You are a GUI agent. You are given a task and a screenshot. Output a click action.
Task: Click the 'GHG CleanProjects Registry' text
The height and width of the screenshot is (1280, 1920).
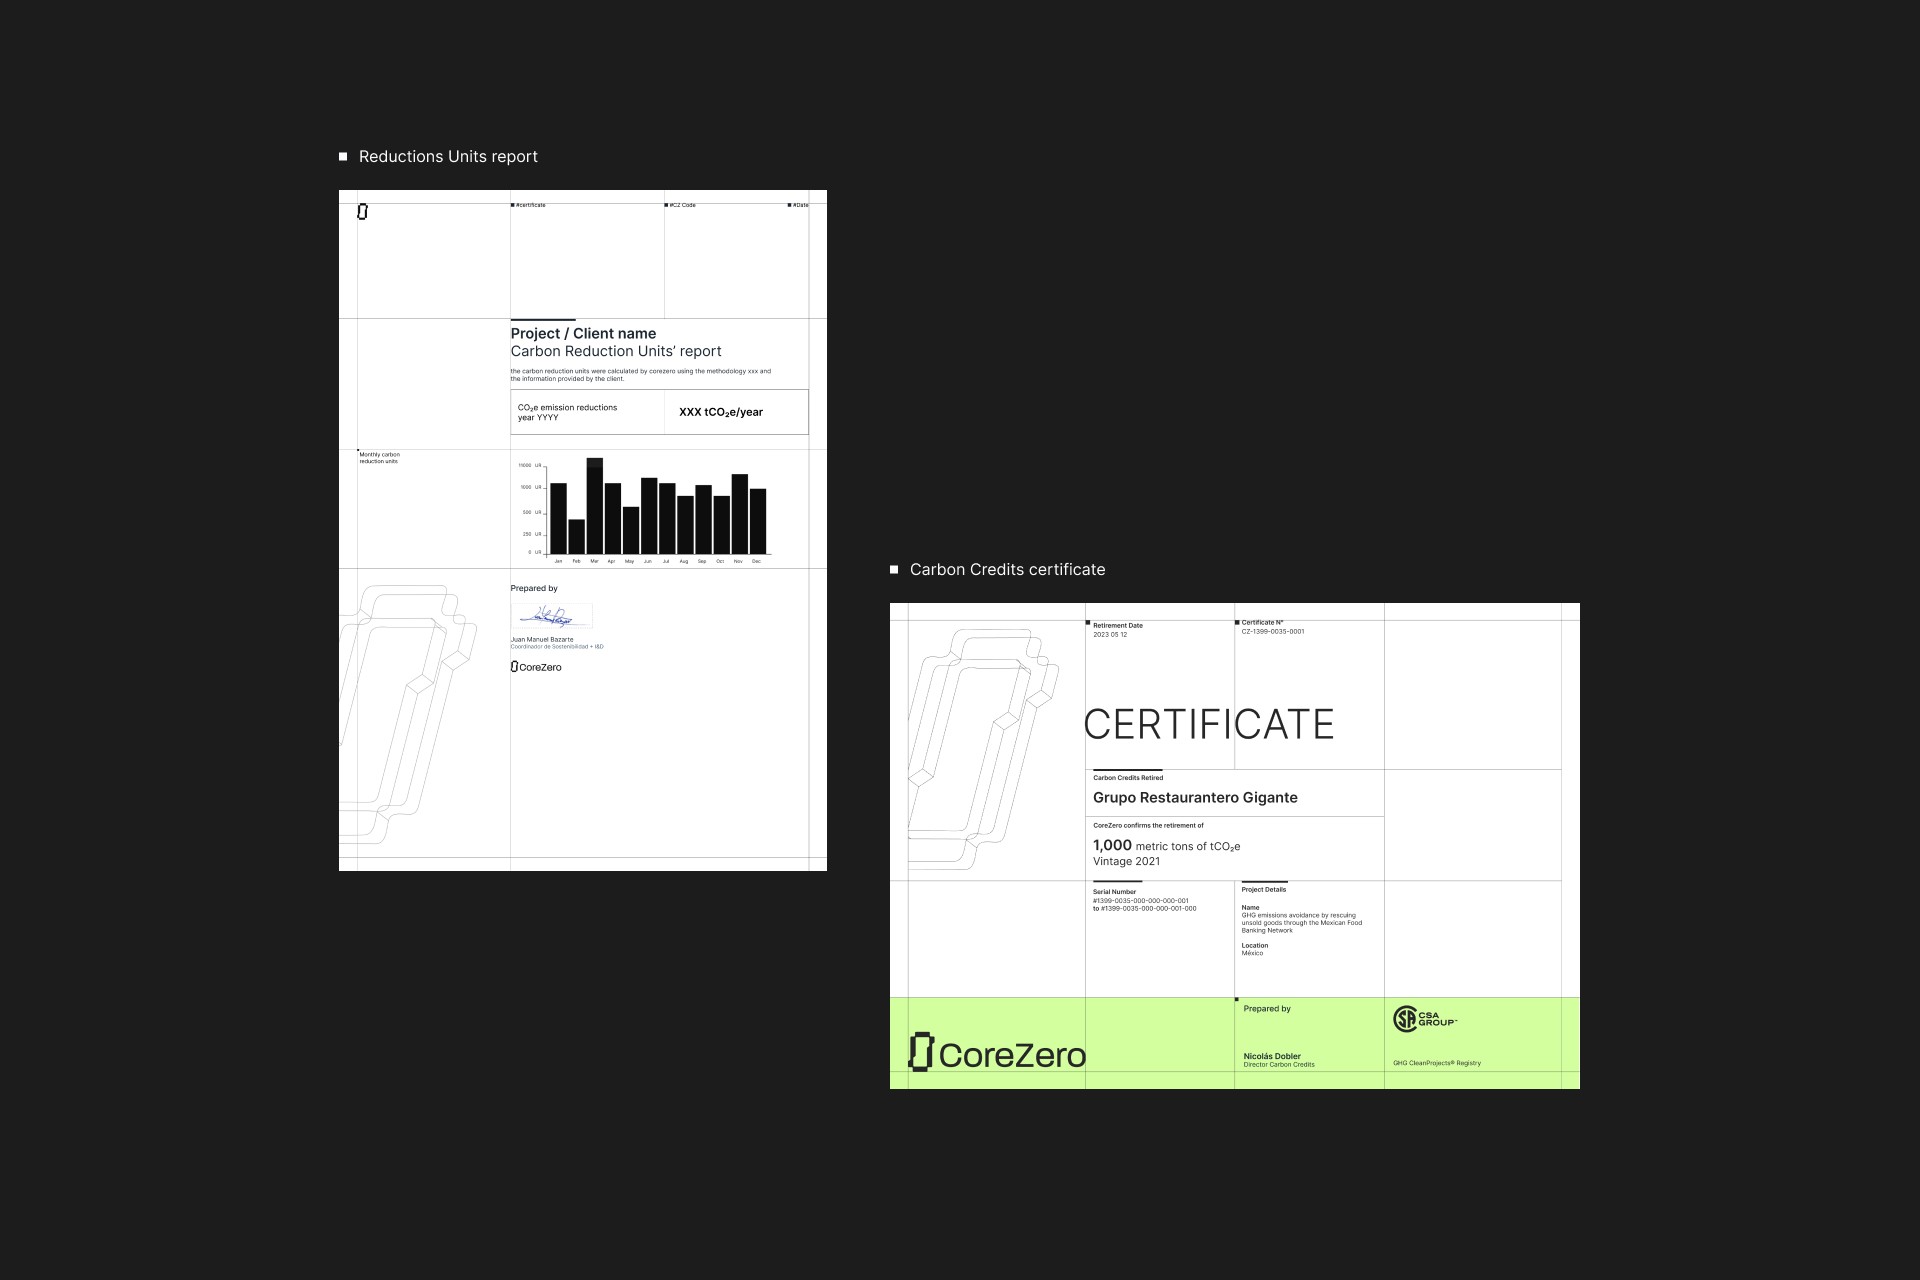(1436, 1063)
